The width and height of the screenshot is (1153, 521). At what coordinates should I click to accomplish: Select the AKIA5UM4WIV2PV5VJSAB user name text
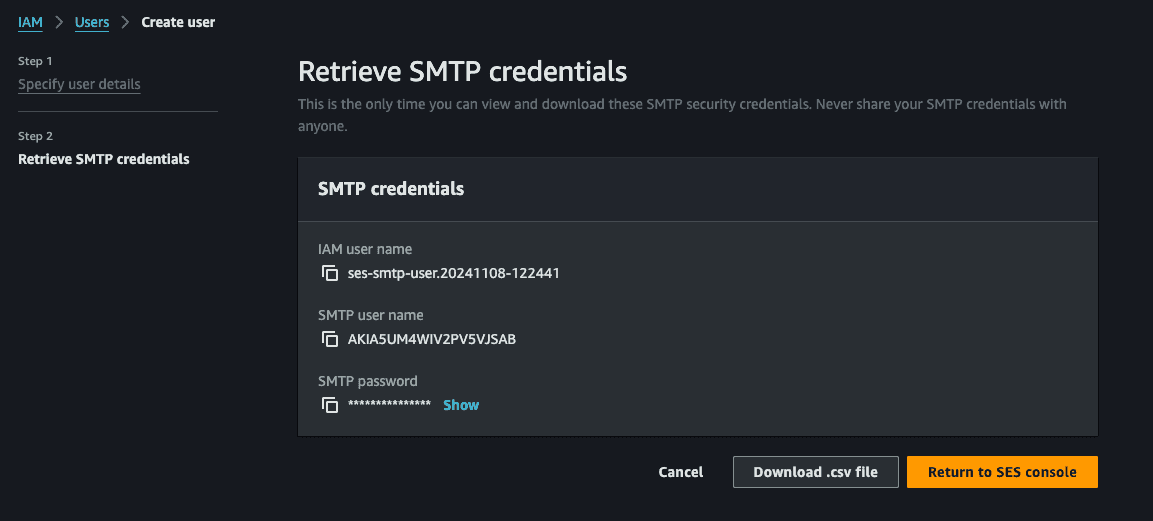(x=432, y=339)
